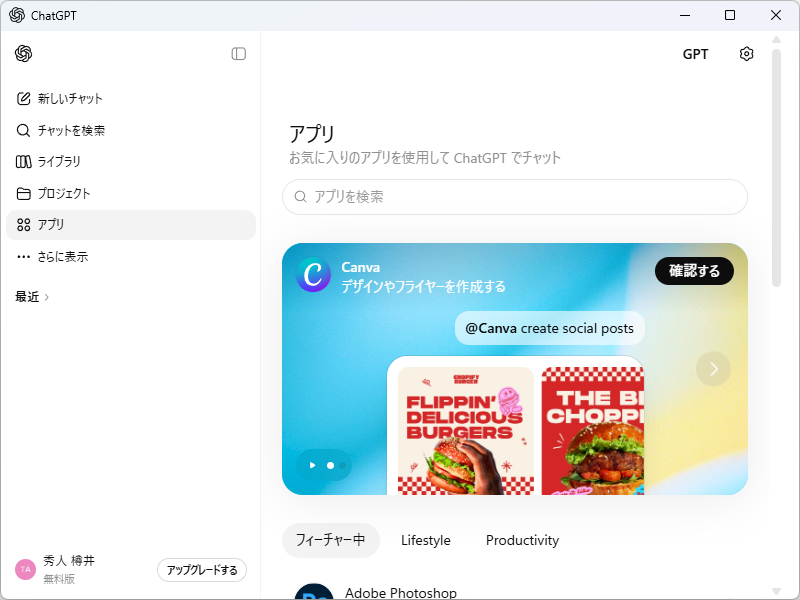Maximize the ChatGPT window
The image size is (800, 600).
tap(730, 15)
